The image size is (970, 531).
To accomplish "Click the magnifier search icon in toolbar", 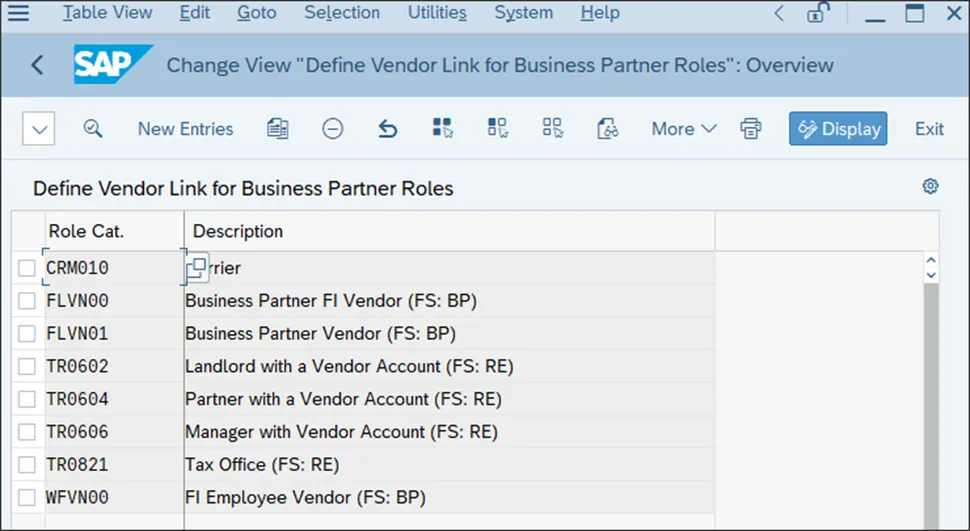I will [93, 129].
